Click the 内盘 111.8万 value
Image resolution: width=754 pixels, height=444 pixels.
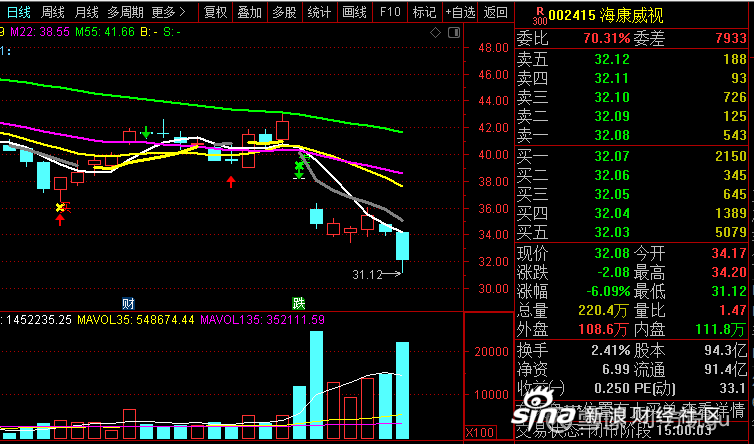coord(721,330)
